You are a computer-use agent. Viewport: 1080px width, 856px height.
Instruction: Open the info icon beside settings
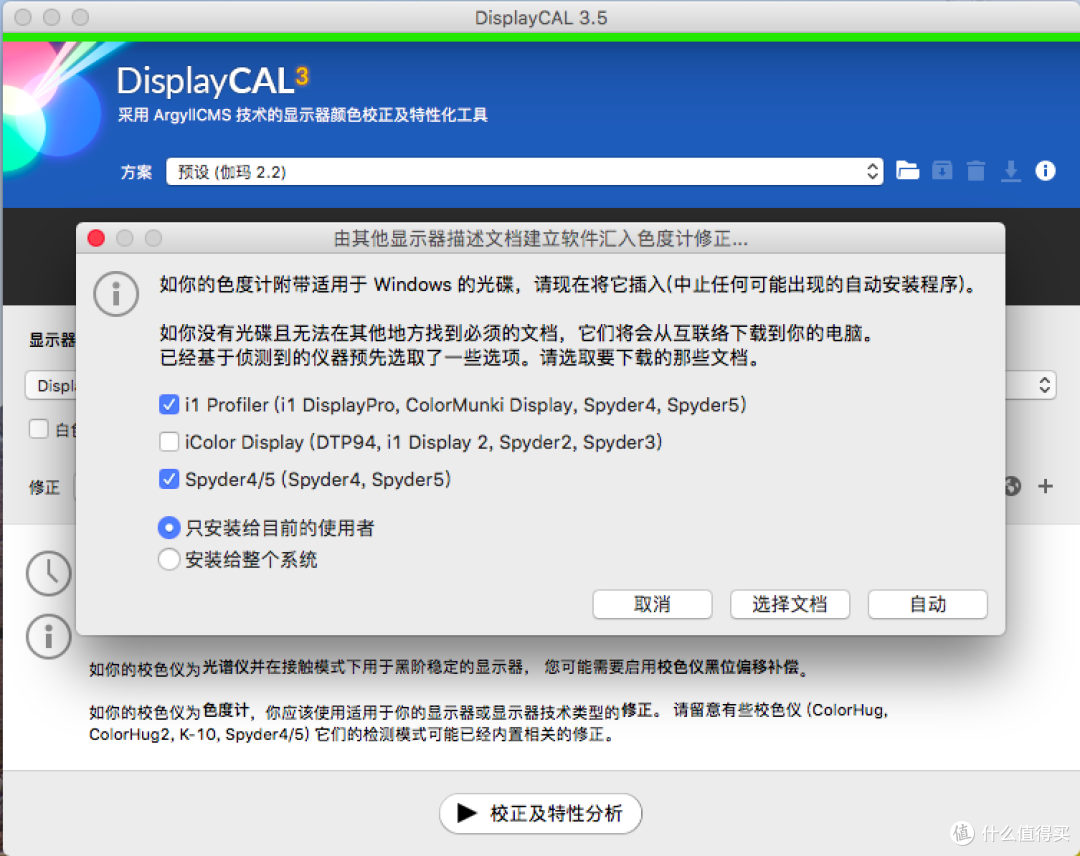pos(1045,170)
